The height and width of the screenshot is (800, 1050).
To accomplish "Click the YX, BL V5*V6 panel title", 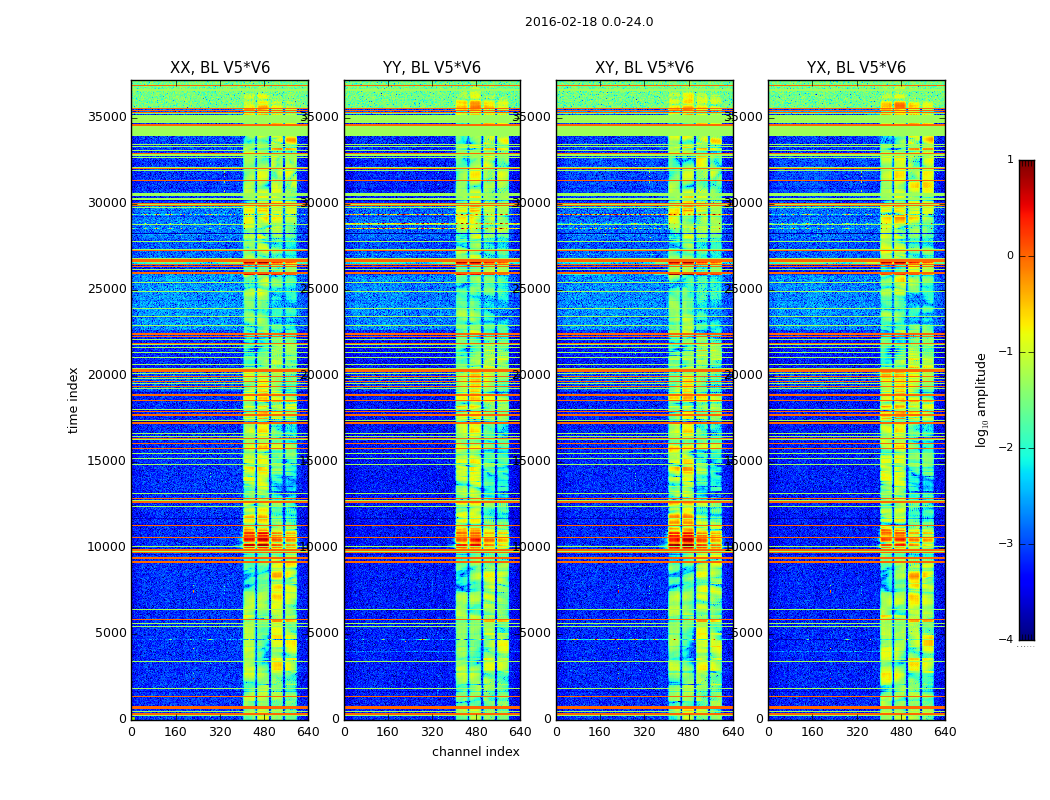I will [x=856, y=68].
